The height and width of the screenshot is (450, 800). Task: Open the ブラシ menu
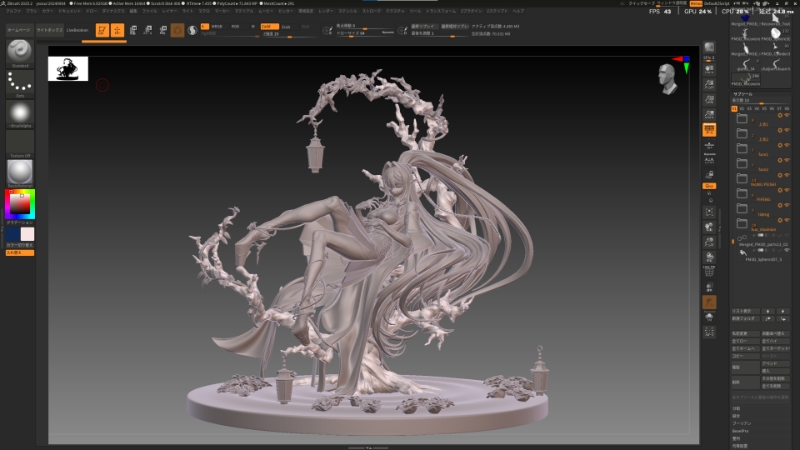tap(33, 11)
